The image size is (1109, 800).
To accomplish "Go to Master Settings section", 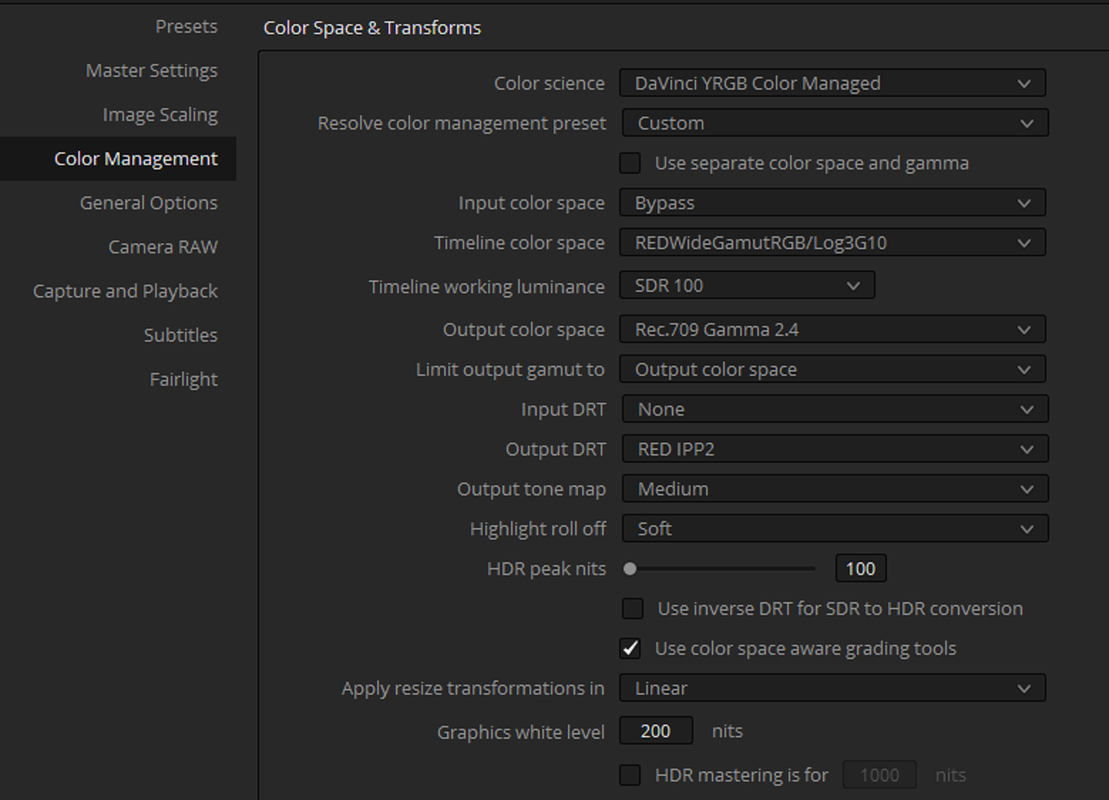I will tap(151, 71).
